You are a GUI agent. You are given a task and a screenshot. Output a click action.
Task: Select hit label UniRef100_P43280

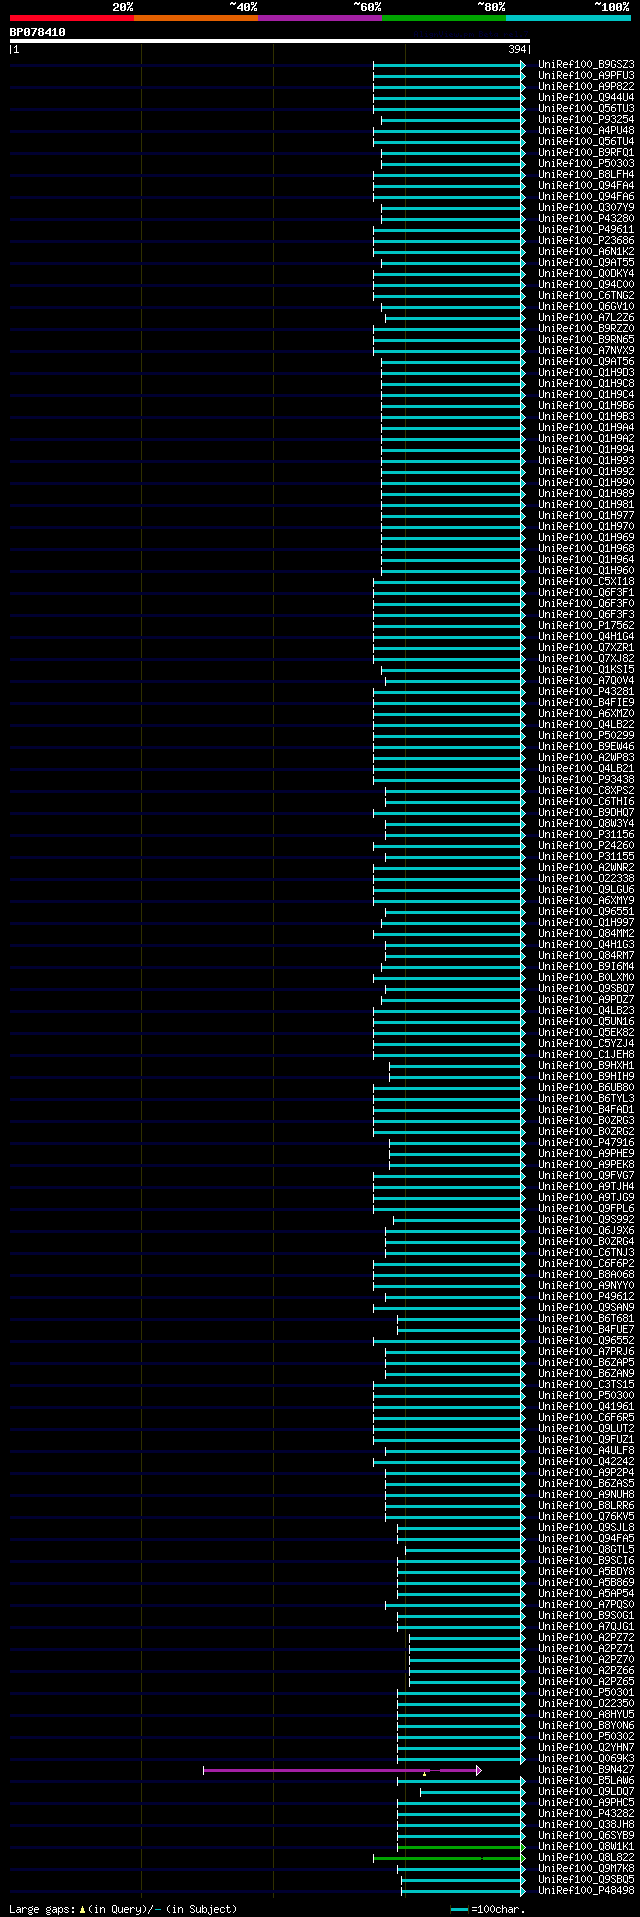click(x=586, y=218)
